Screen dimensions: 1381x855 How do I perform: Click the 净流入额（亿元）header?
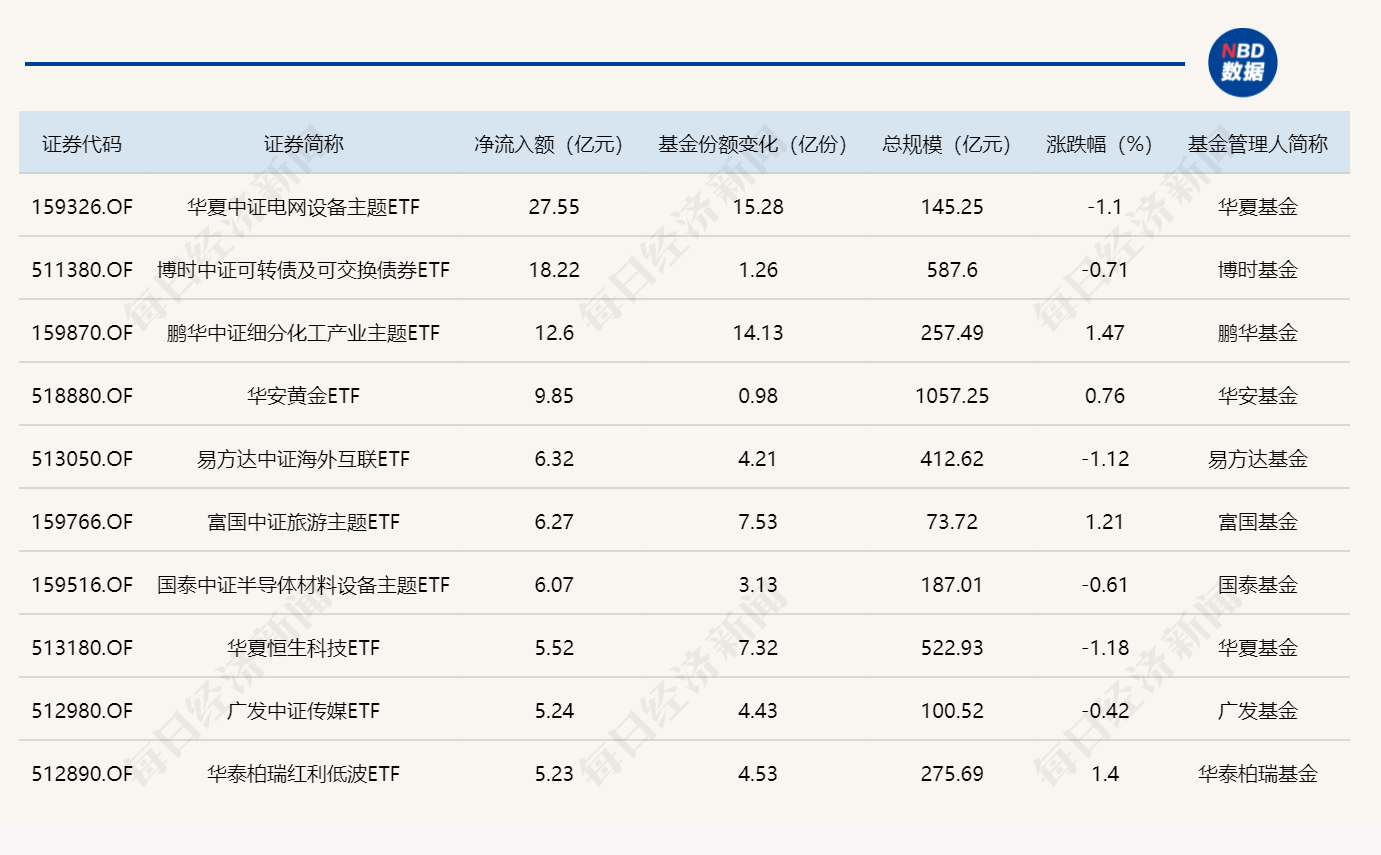pos(552,143)
